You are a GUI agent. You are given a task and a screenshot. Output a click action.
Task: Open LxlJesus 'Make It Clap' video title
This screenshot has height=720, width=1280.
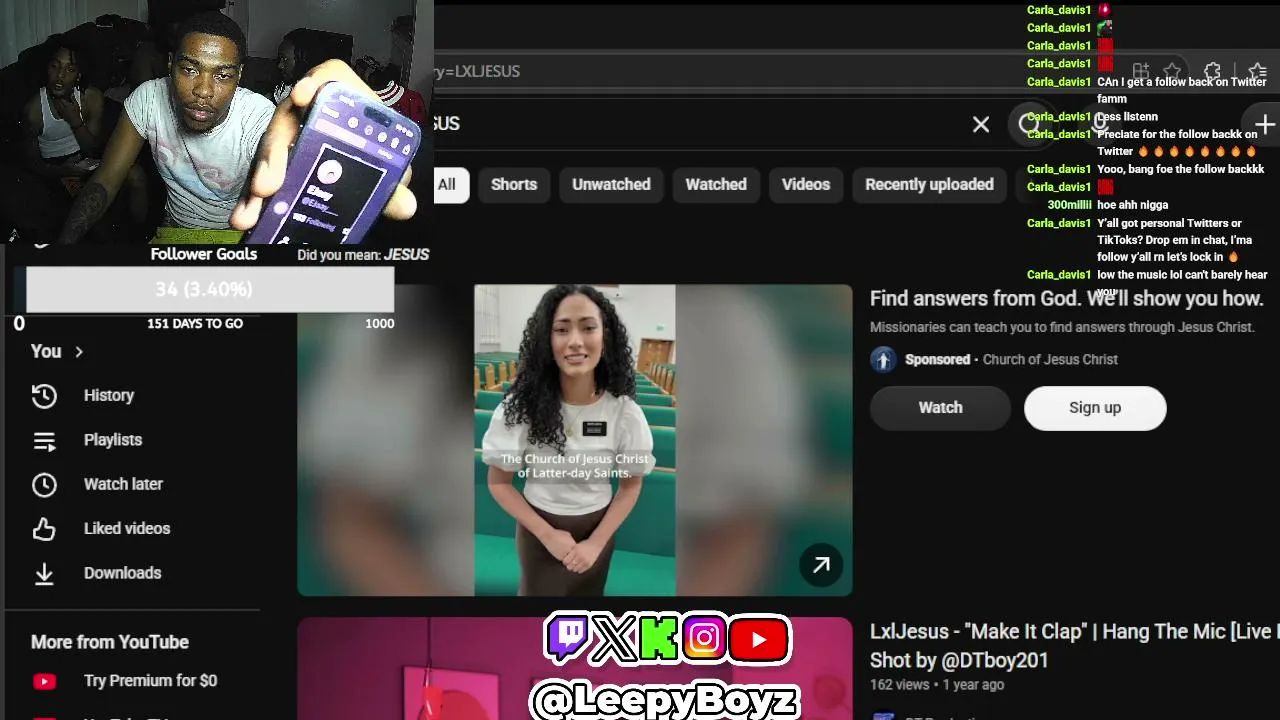[1073, 646]
